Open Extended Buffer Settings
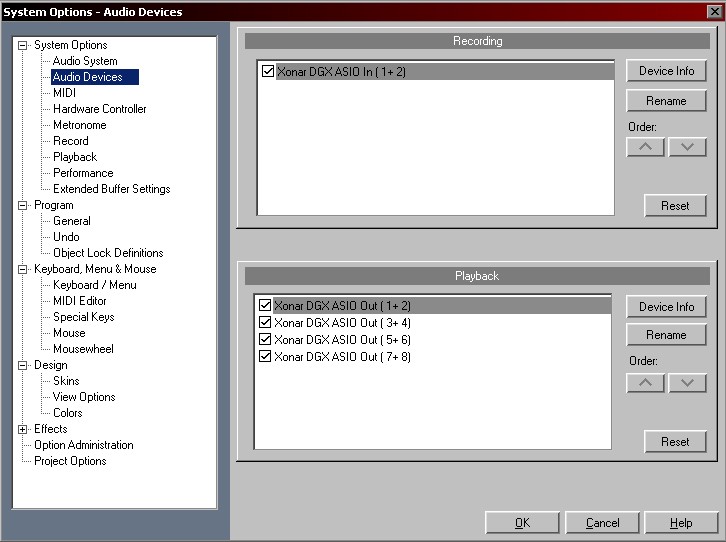This screenshot has width=726, height=542. (112, 189)
